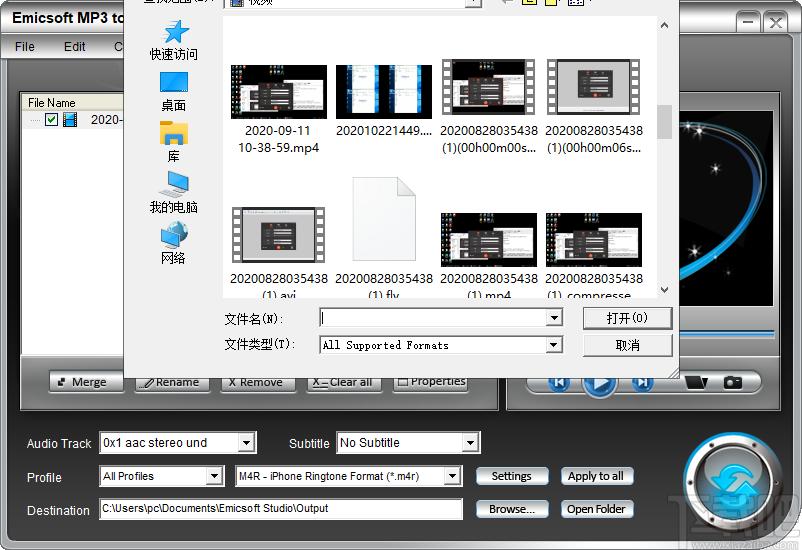Open the Edit menu
This screenshot has height=550, width=802.
pyautogui.click(x=75, y=47)
